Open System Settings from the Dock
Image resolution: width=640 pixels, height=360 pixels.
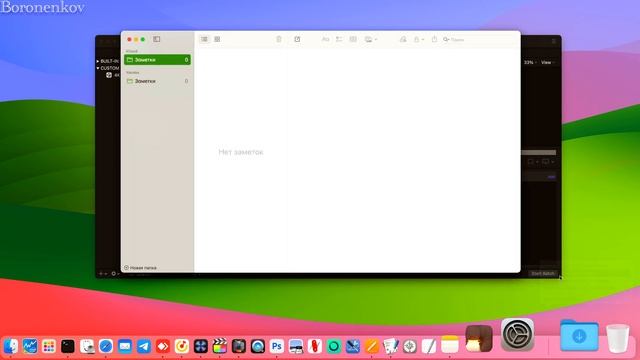coord(517,335)
